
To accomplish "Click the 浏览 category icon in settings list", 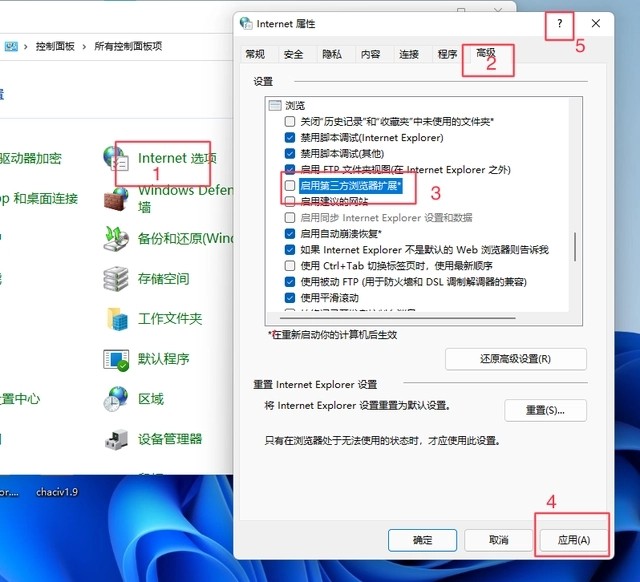I will click(275, 106).
